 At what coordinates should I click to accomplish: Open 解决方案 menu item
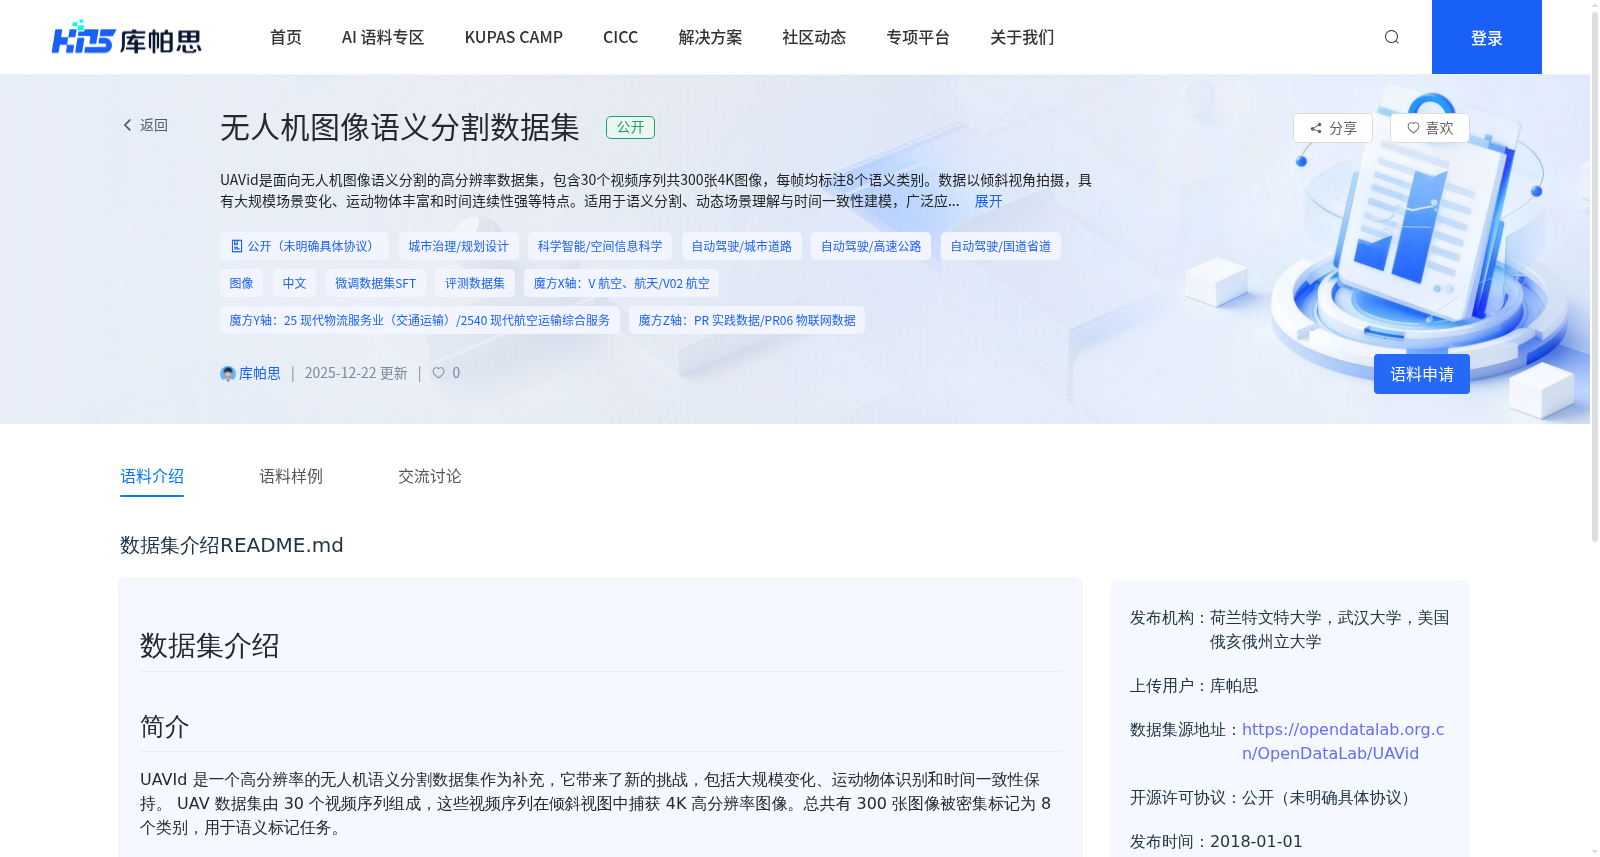(710, 37)
